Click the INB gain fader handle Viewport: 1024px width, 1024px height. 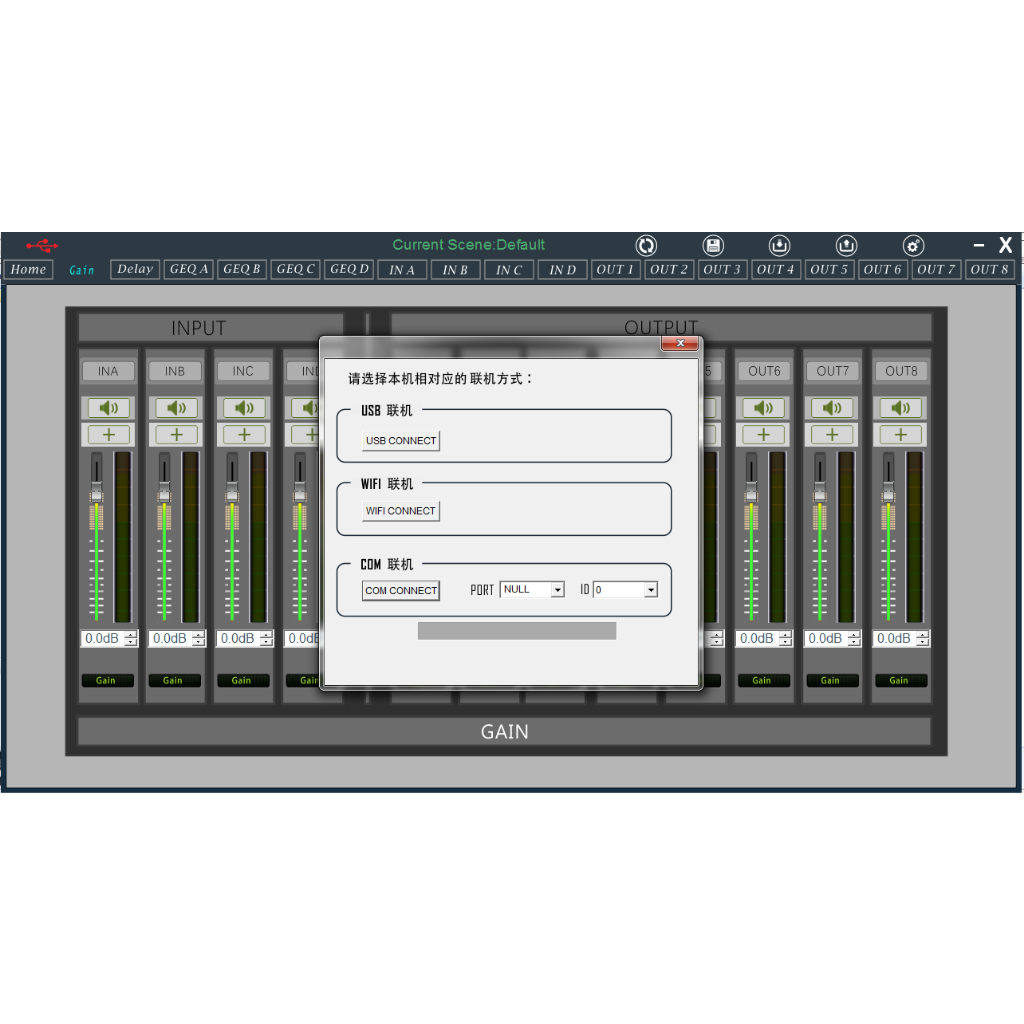[165, 492]
